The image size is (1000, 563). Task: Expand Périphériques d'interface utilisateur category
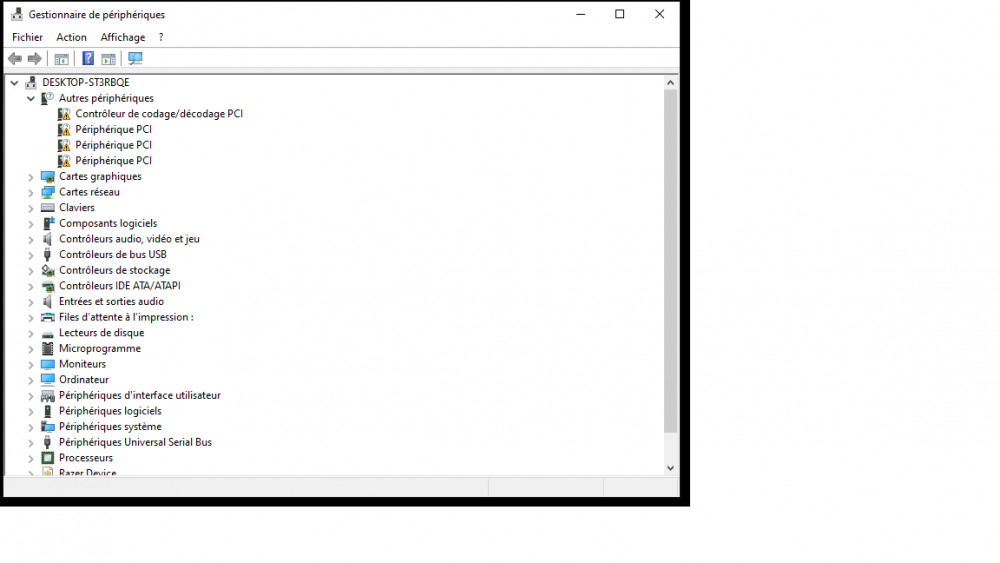31,396
